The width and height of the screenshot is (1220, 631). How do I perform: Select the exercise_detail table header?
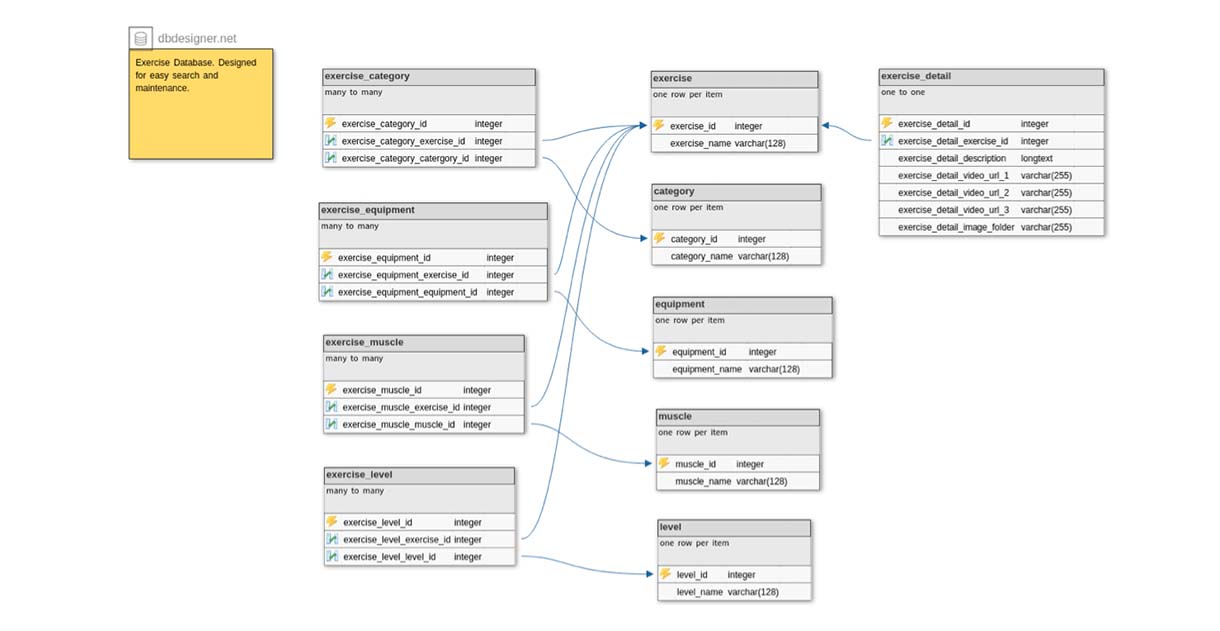click(991, 76)
